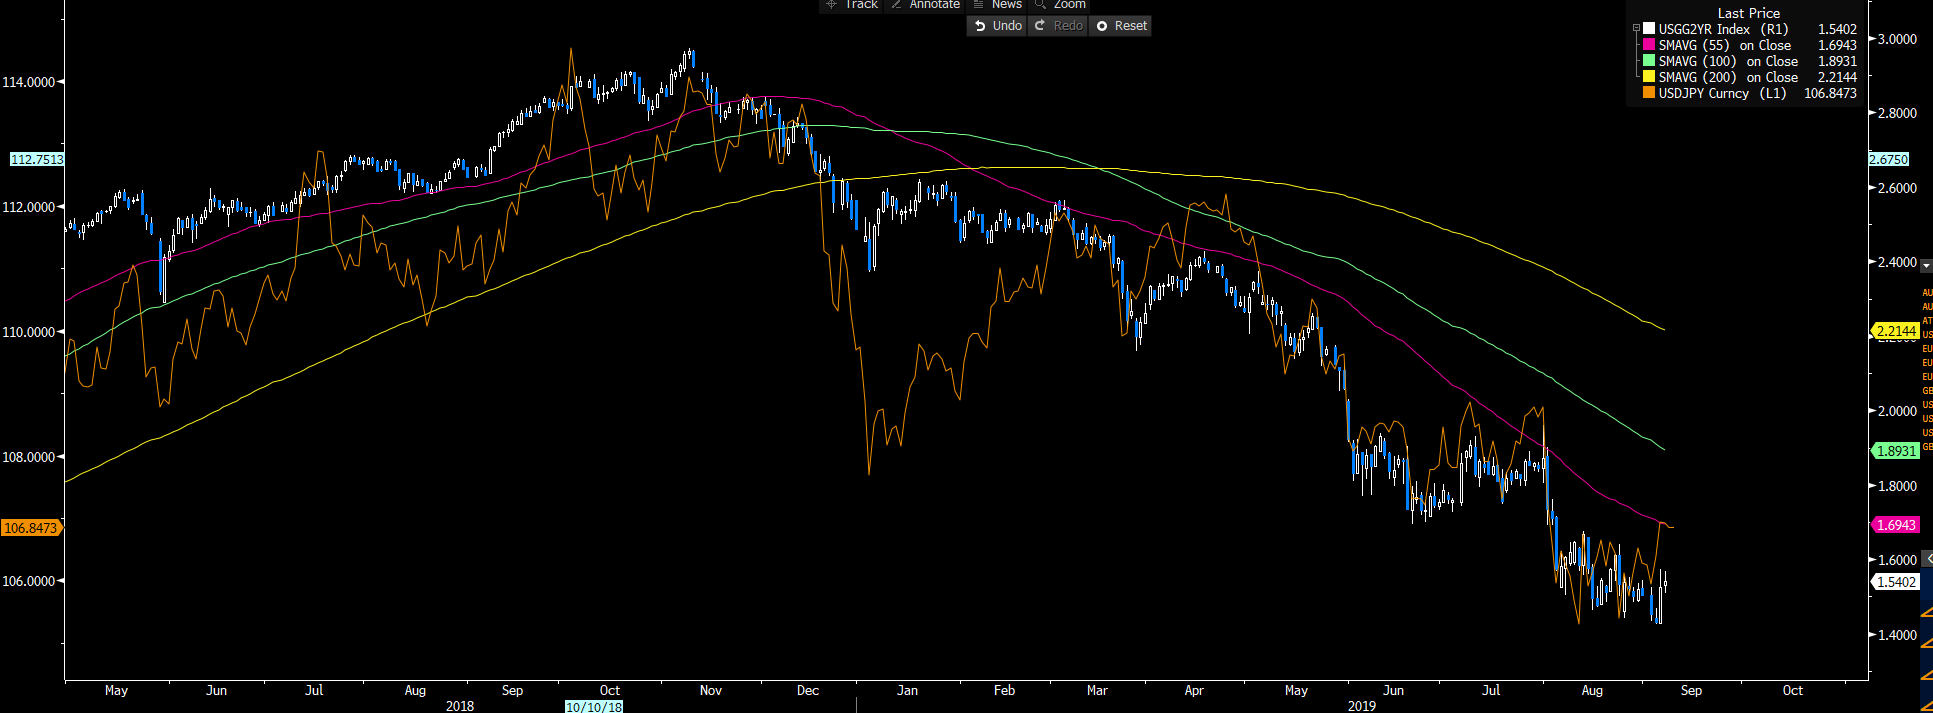The height and width of the screenshot is (713, 1933).
Task: Click the 2.6750 right-axis cursor value tag
Action: (x=1889, y=159)
